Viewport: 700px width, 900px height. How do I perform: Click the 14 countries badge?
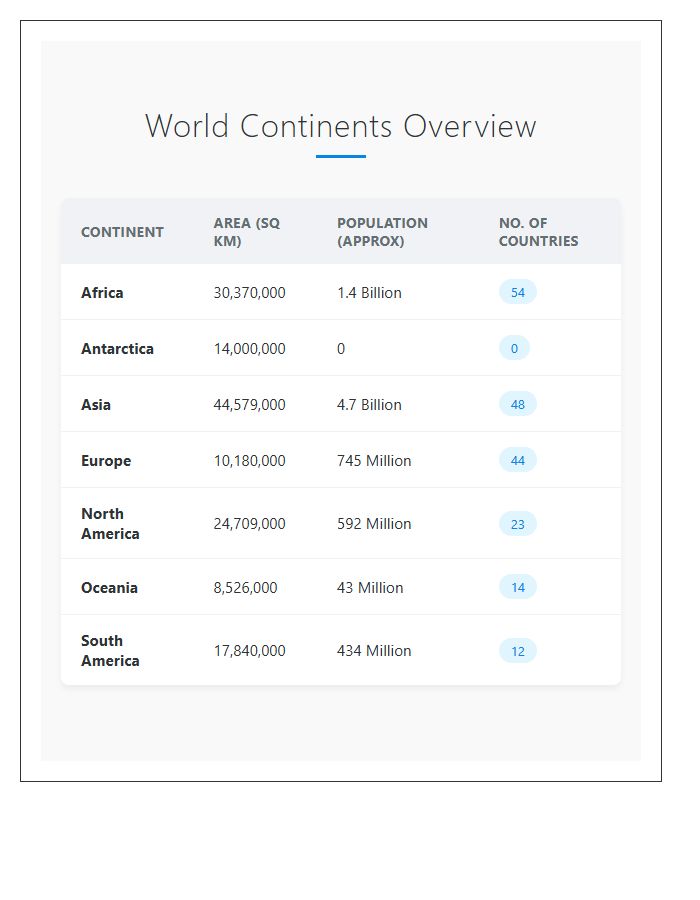(x=518, y=587)
